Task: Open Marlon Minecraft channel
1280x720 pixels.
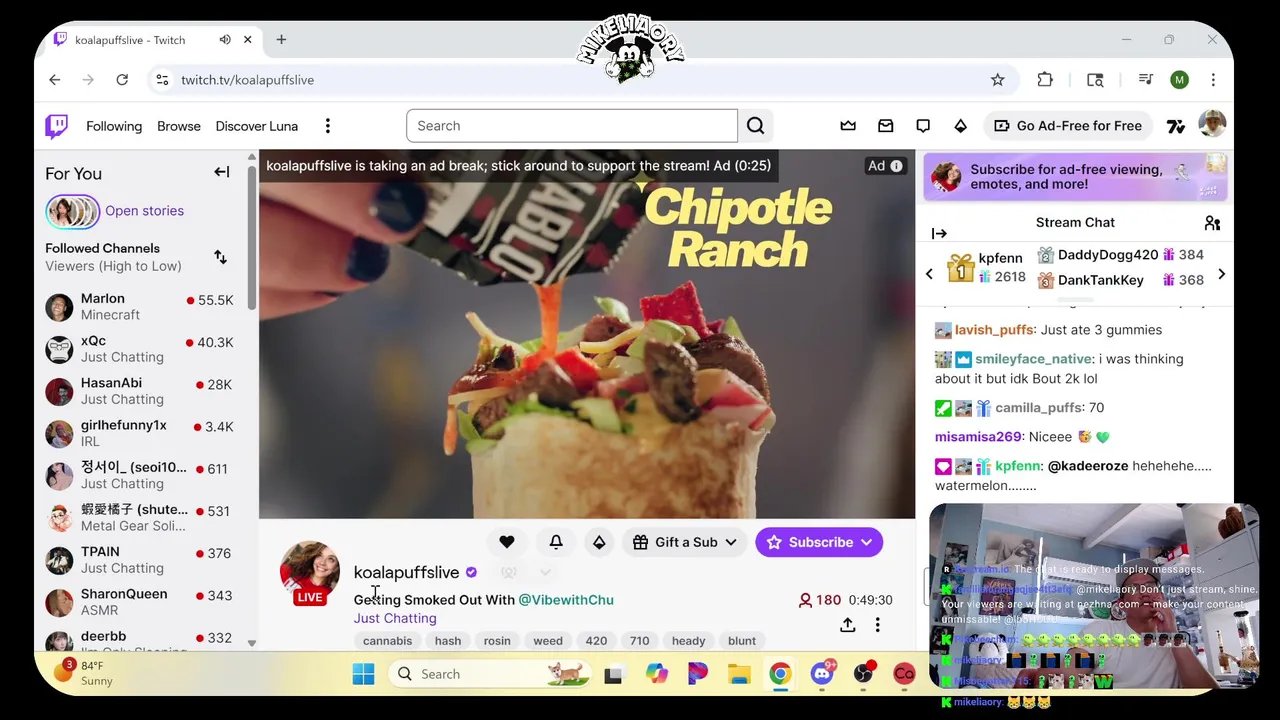Action: click(x=140, y=306)
